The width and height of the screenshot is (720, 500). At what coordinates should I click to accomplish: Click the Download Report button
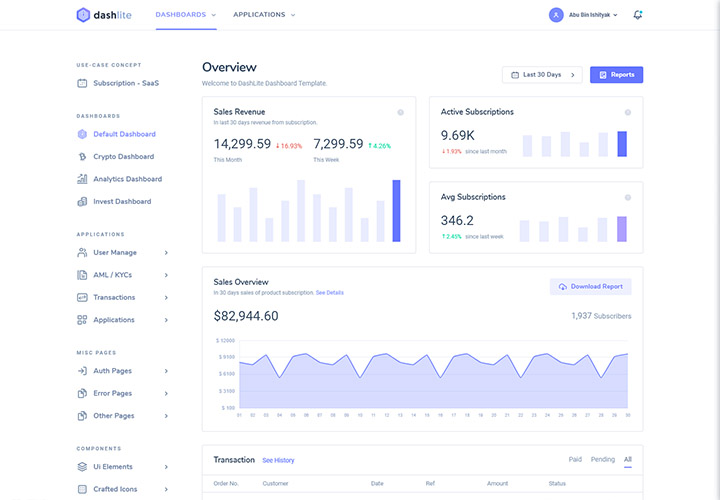[x=591, y=287]
